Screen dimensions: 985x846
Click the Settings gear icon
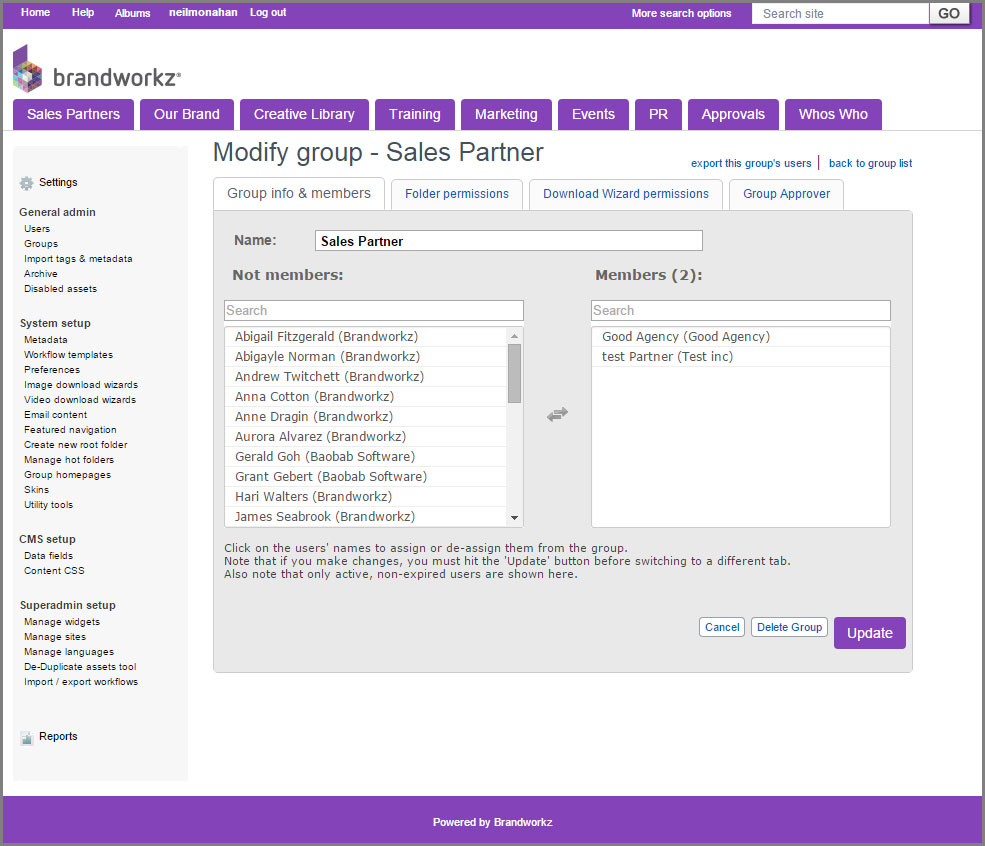tap(26, 183)
